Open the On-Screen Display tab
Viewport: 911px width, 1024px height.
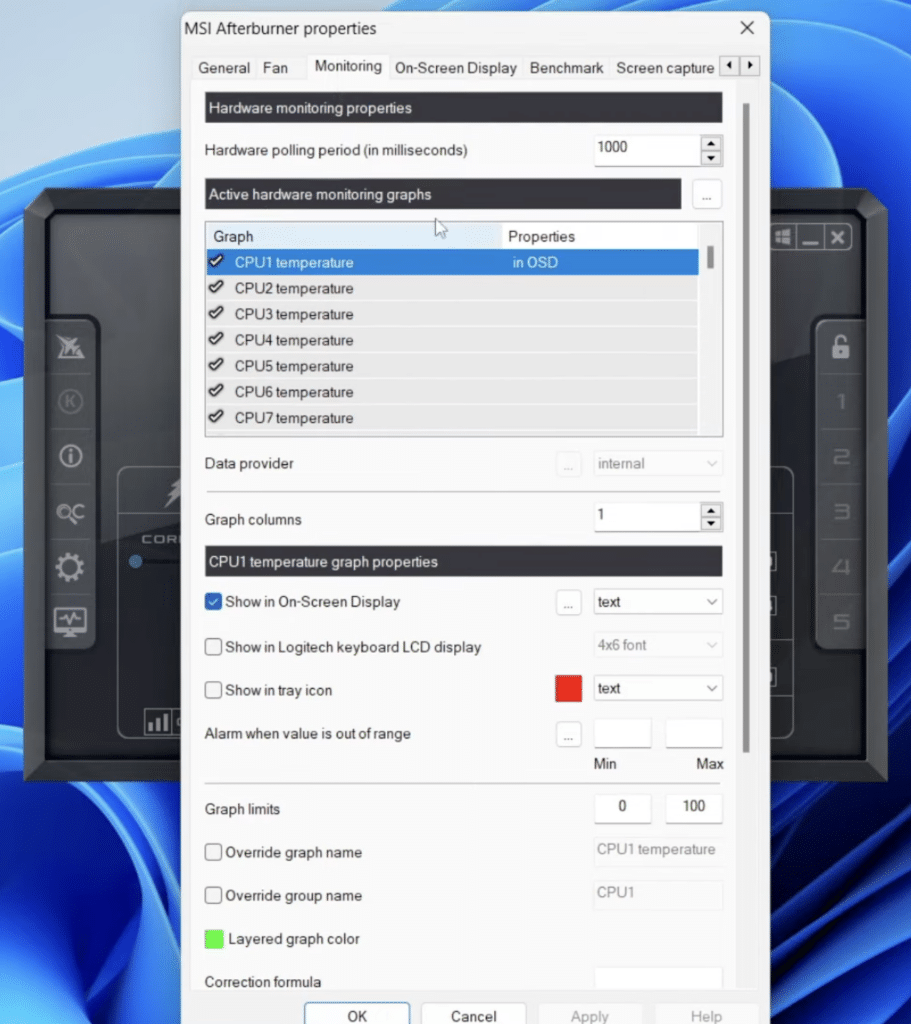(x=455, y=68)
